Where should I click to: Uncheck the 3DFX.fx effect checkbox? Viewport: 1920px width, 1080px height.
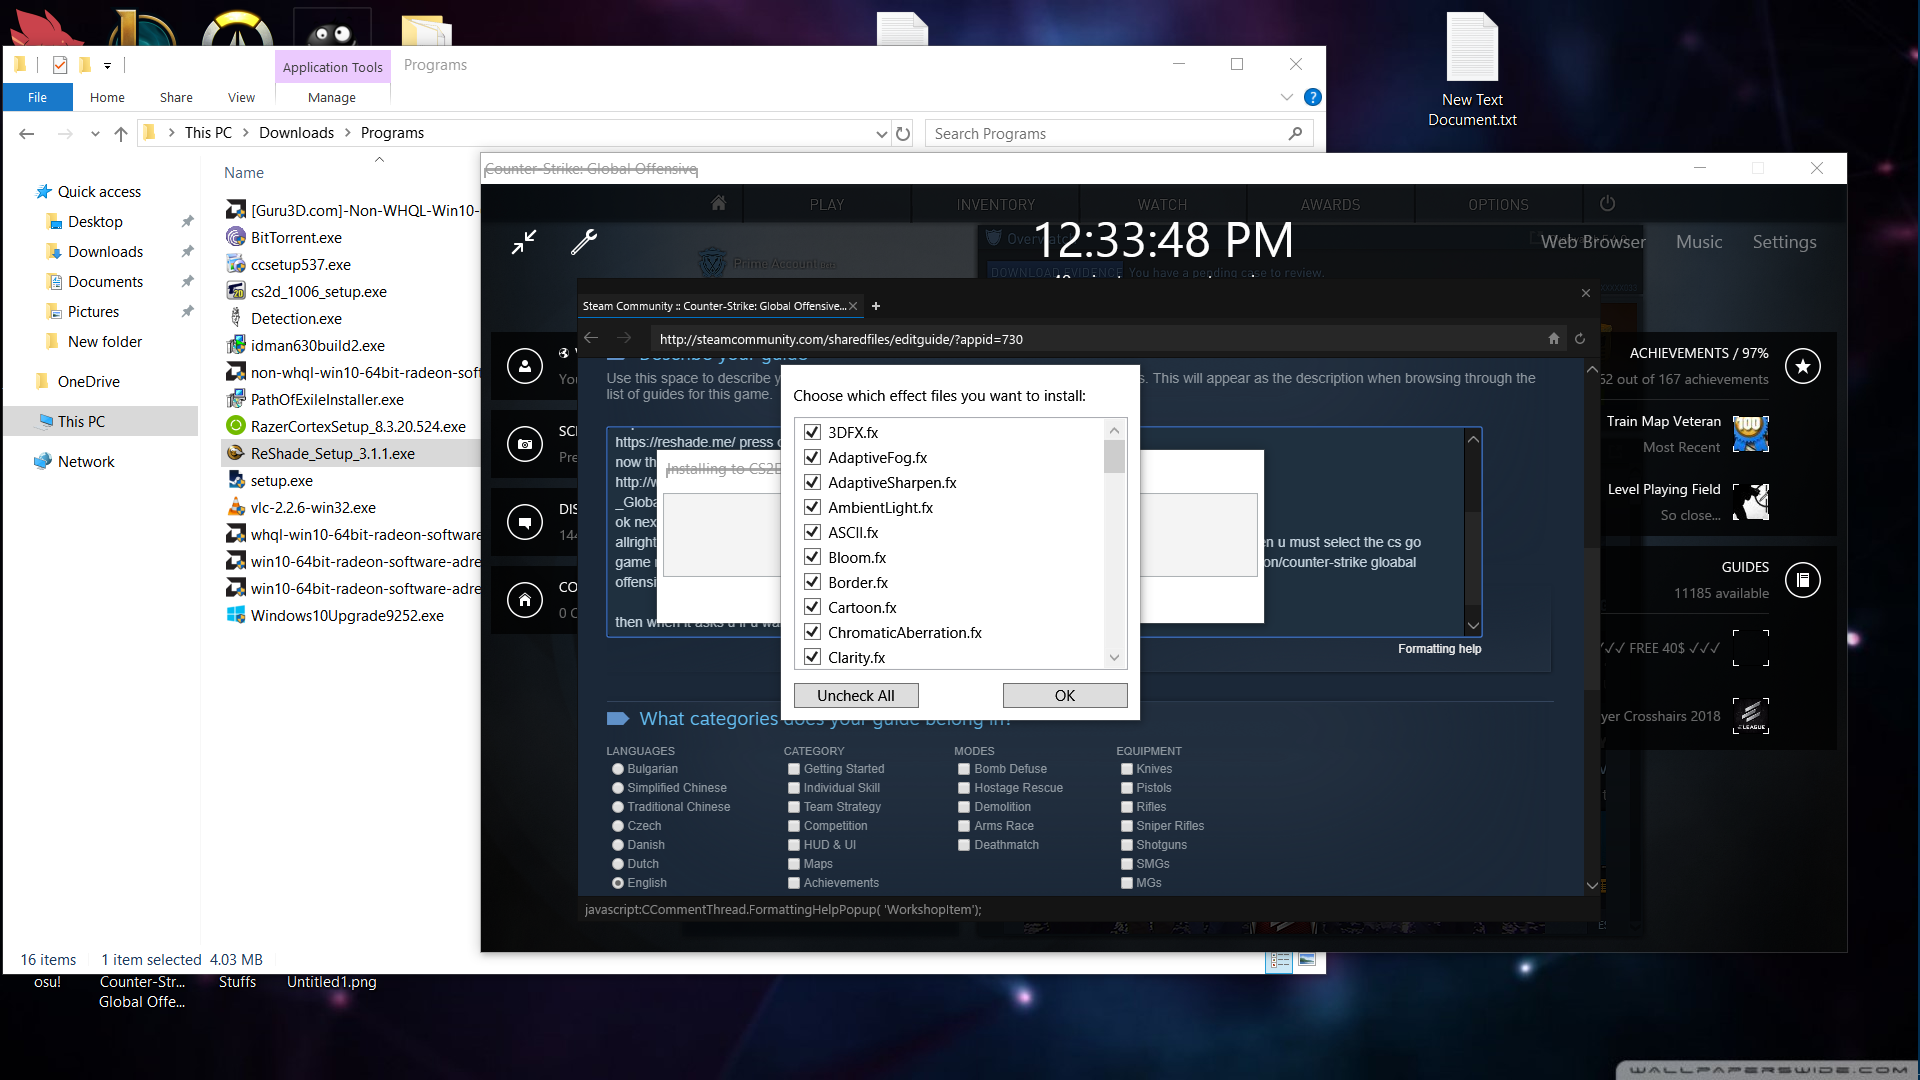(813, 432)
